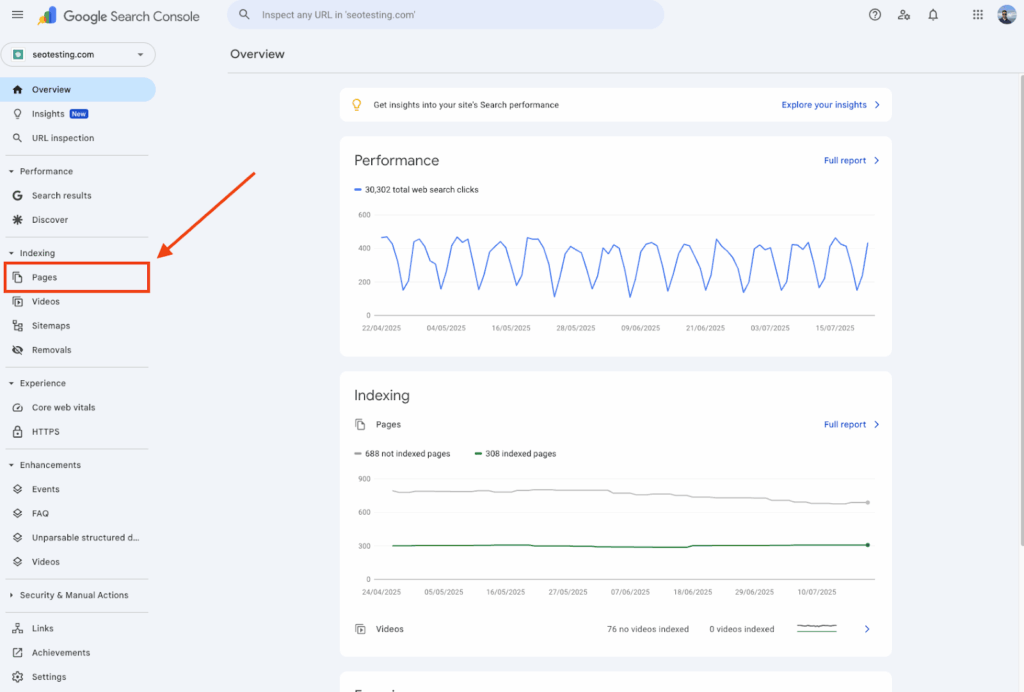Click the URL inspection search field

point(445,14)
